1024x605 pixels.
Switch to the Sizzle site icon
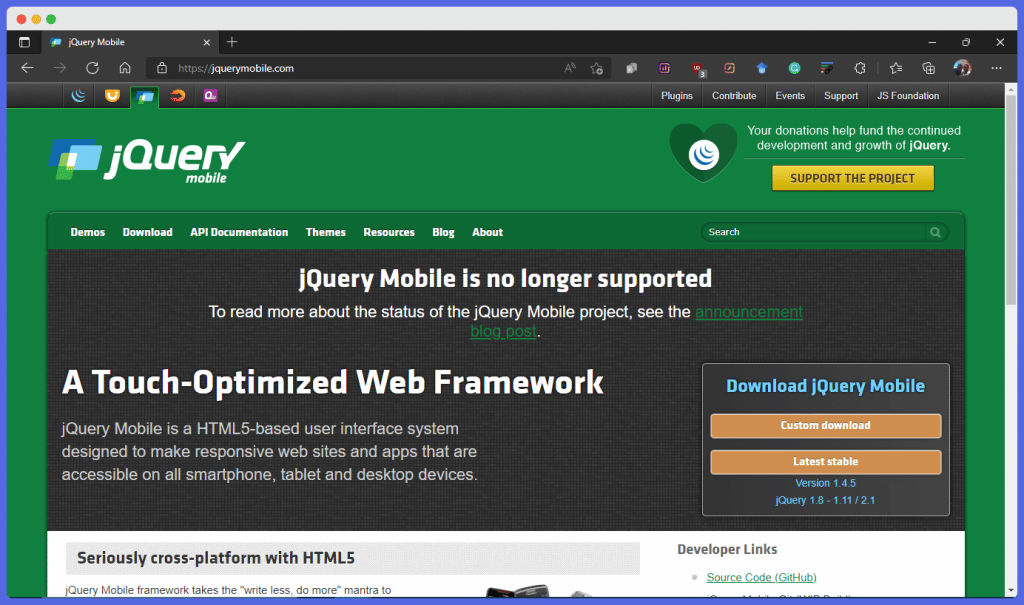pyautogui.click(x=177, y=96)
